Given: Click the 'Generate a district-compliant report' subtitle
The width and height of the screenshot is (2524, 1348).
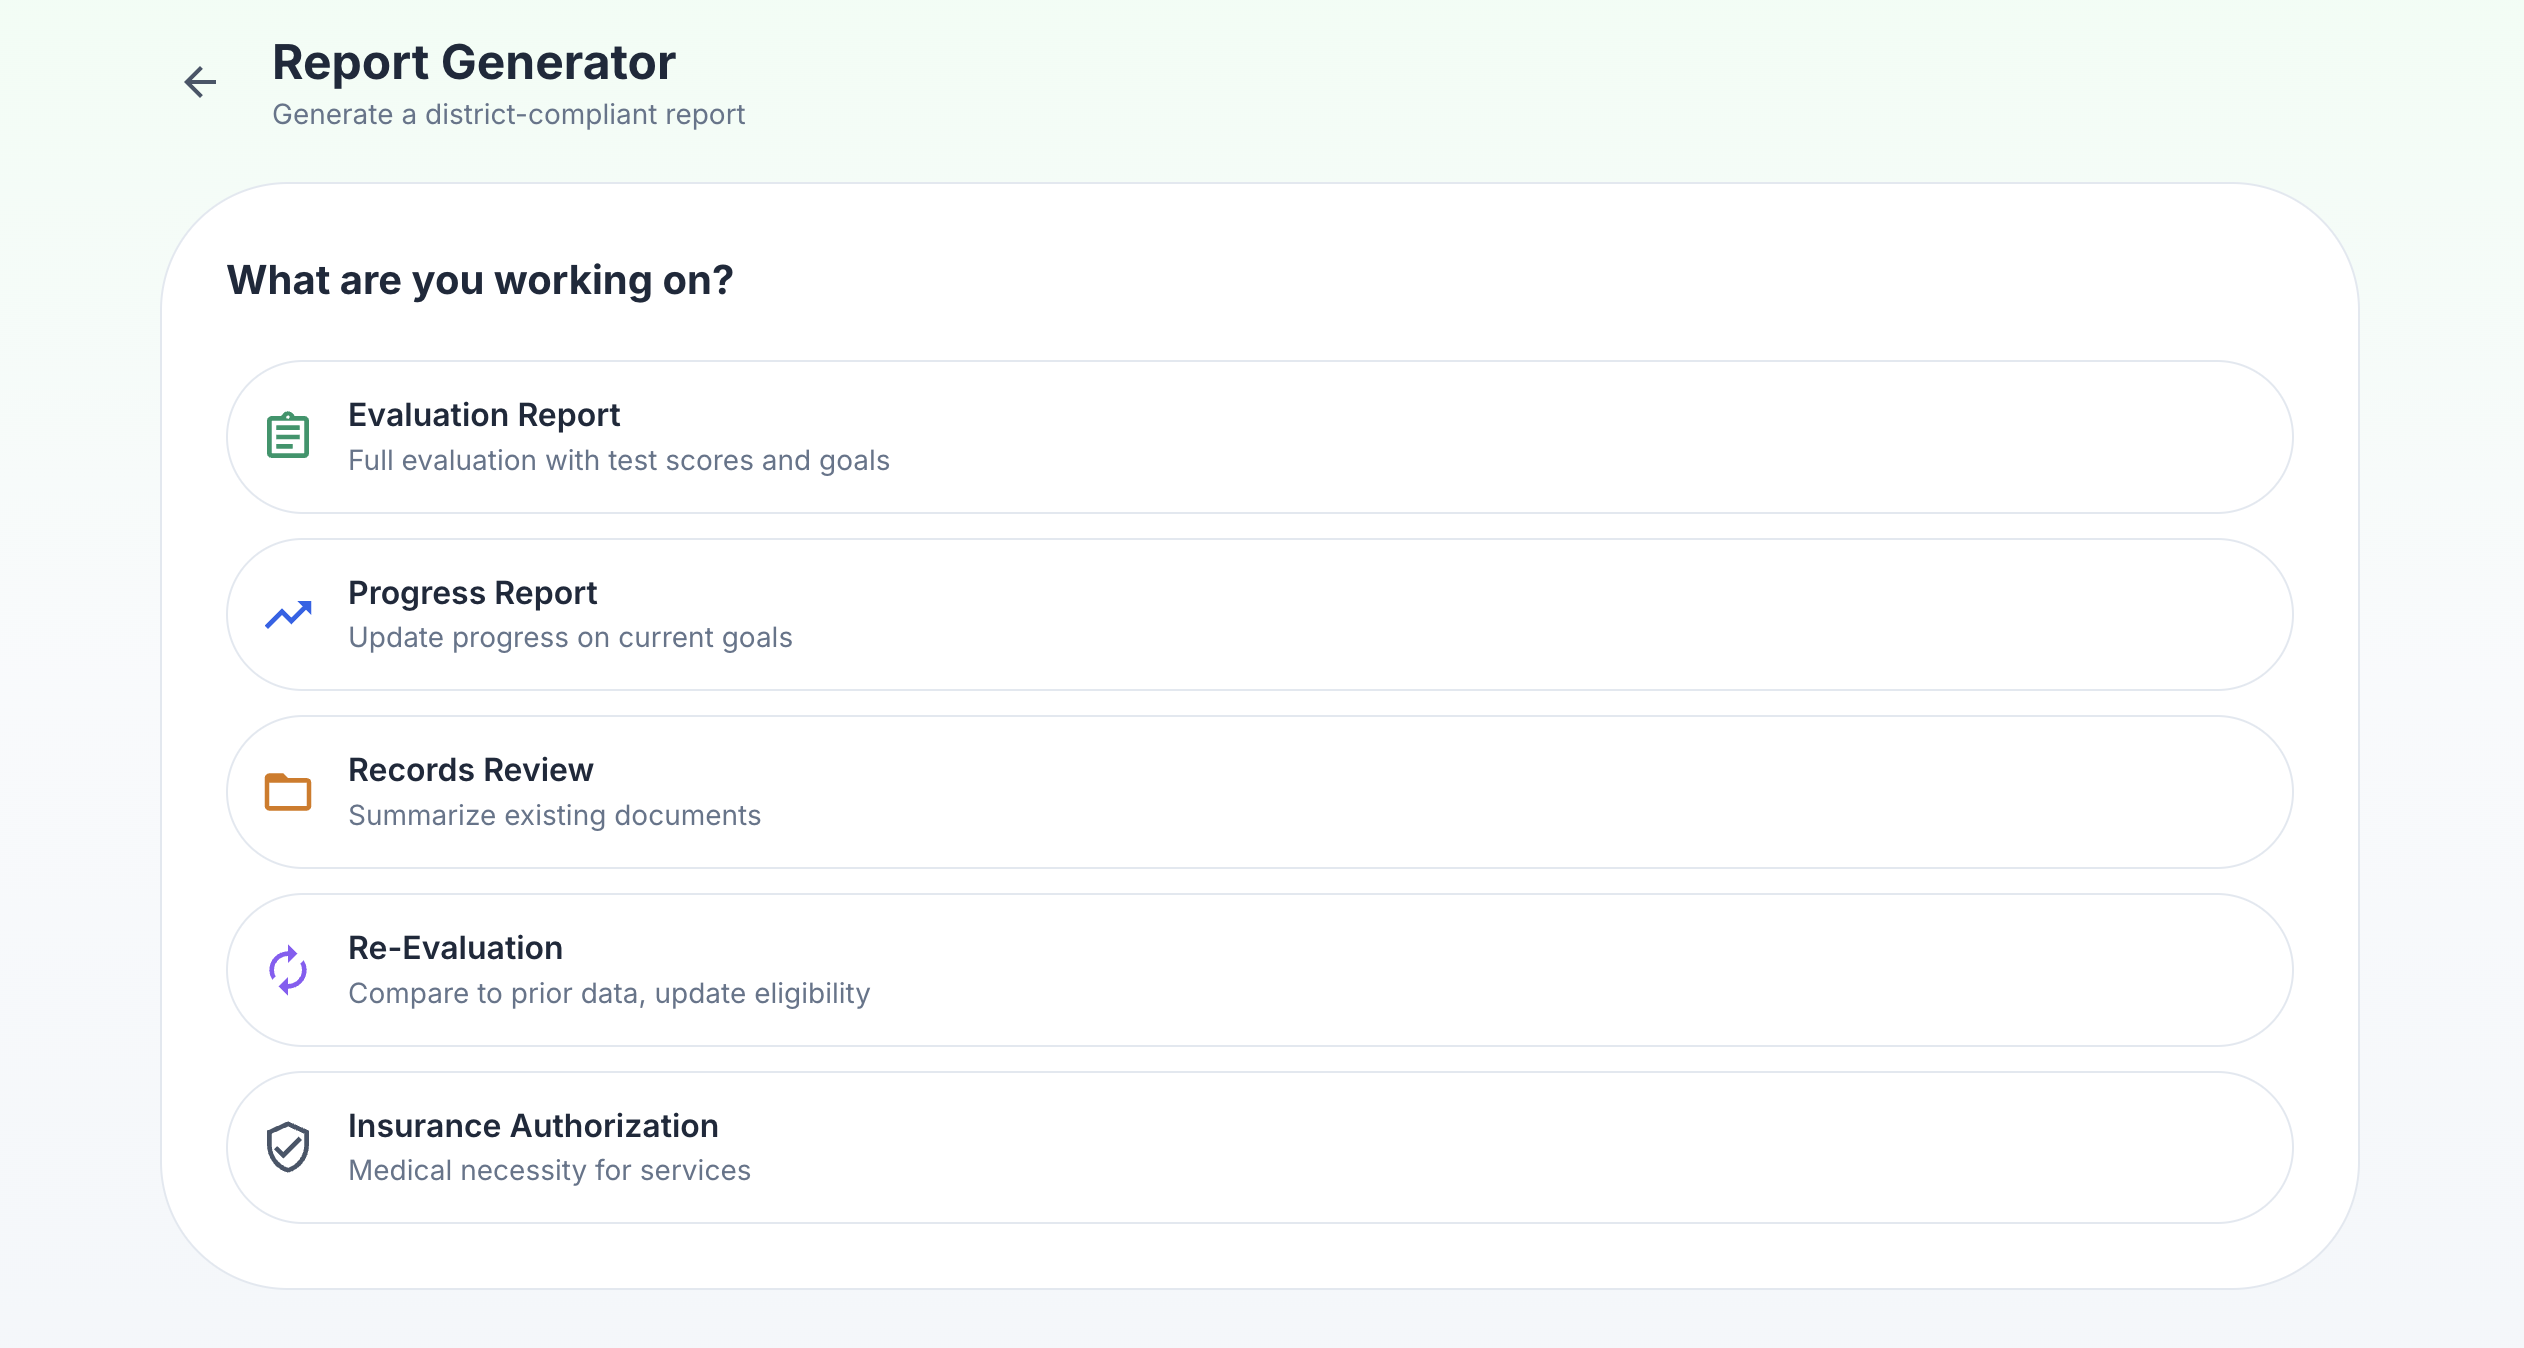Looking at the screenshot, I should [509, 114].
